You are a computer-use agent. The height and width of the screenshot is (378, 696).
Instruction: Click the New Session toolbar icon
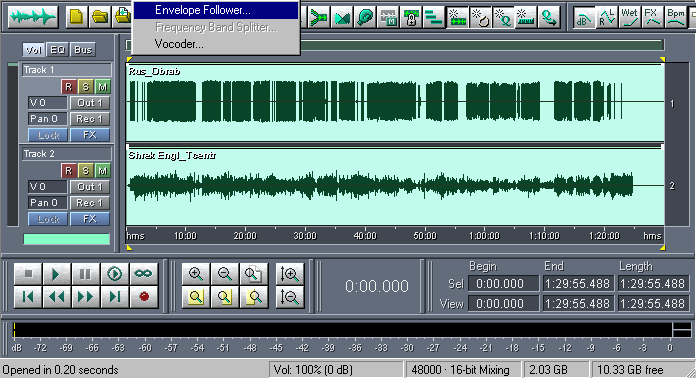76,17
